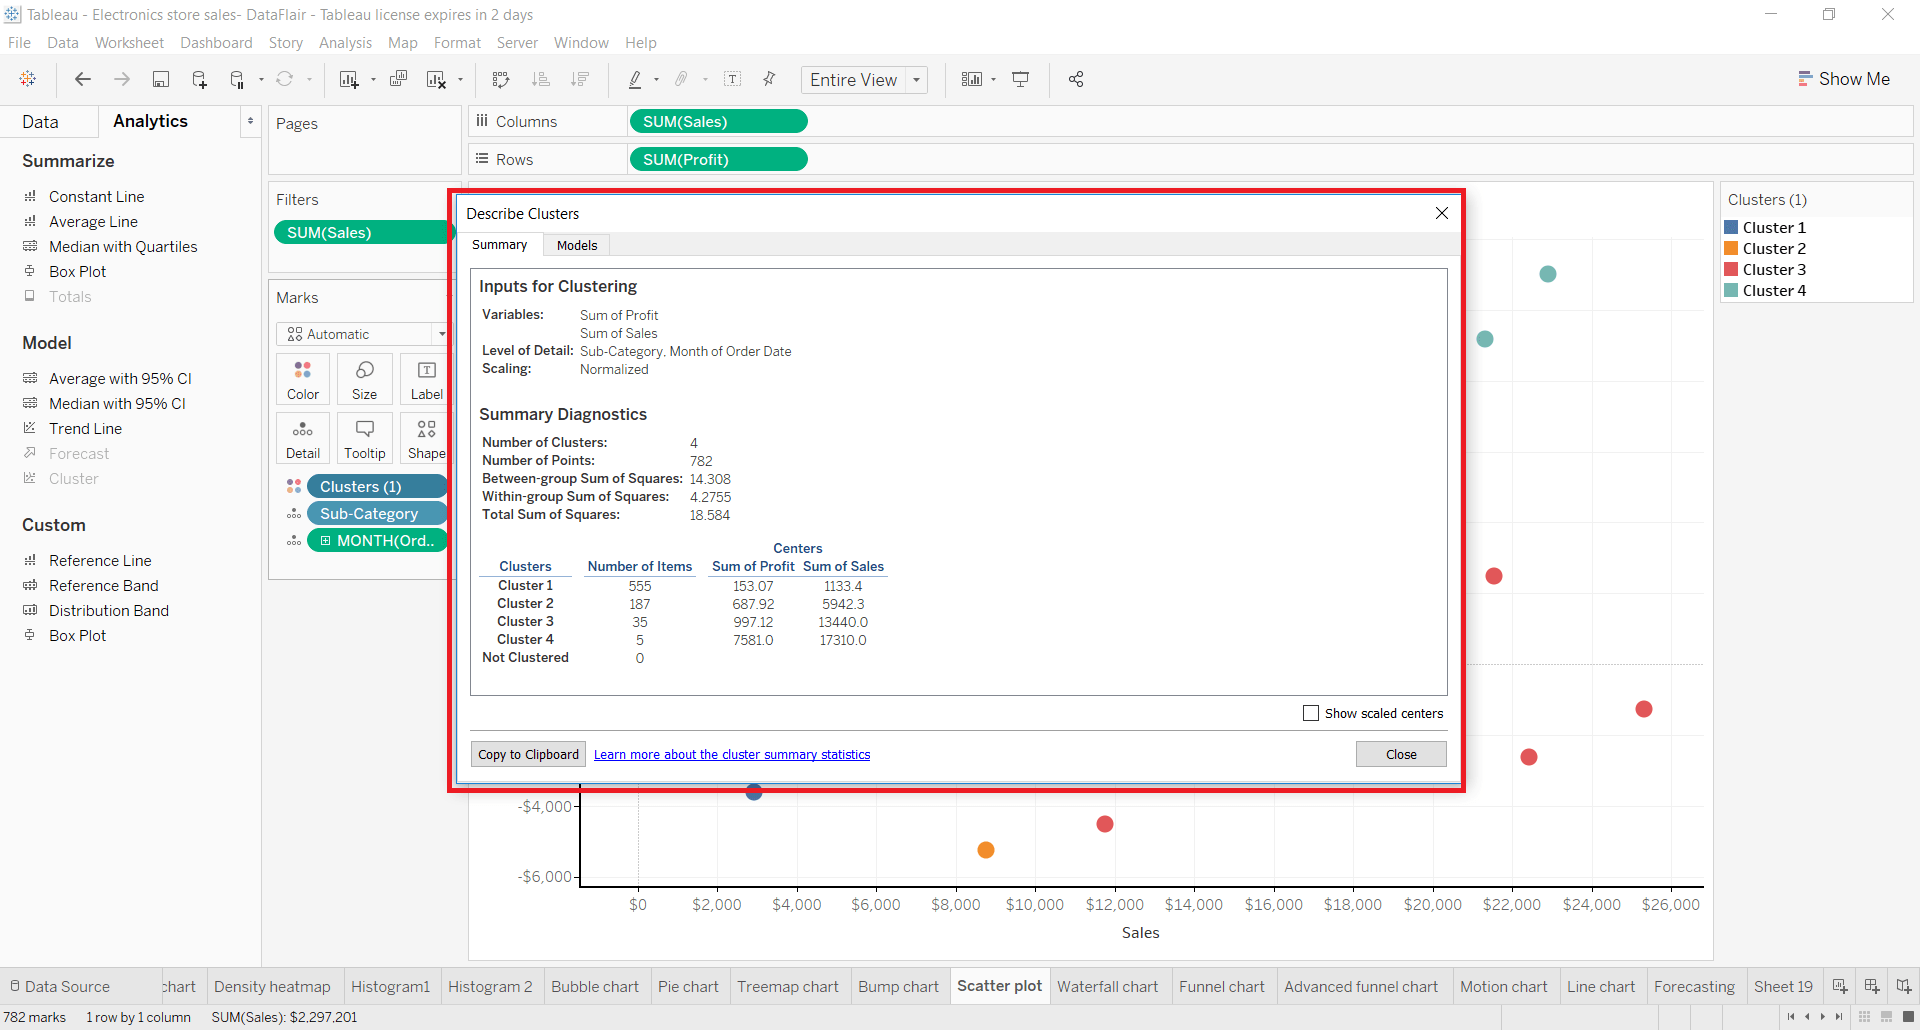
Task: Click the Cluster 2 orange color swatch
Action: (1733, 248)
